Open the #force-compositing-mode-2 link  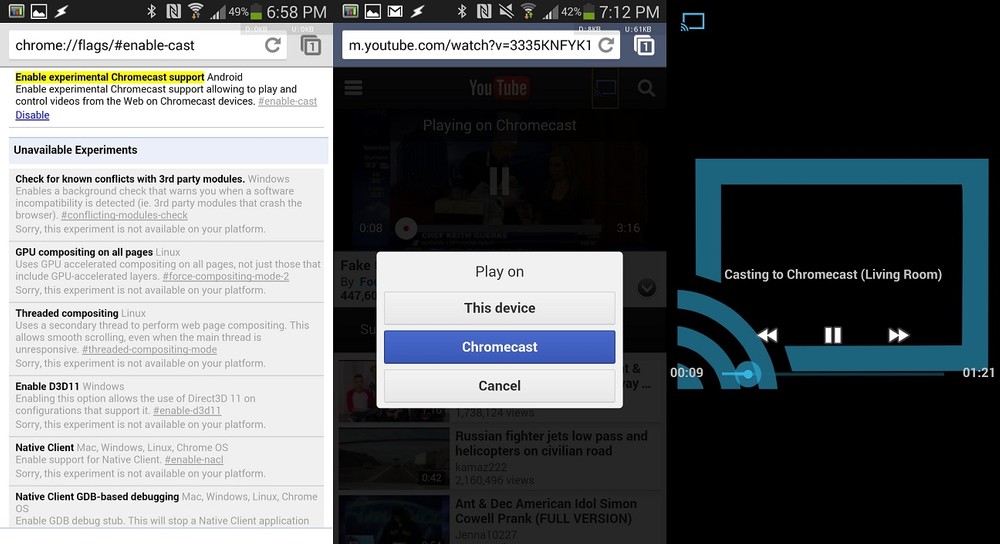[x=226, y=277]
